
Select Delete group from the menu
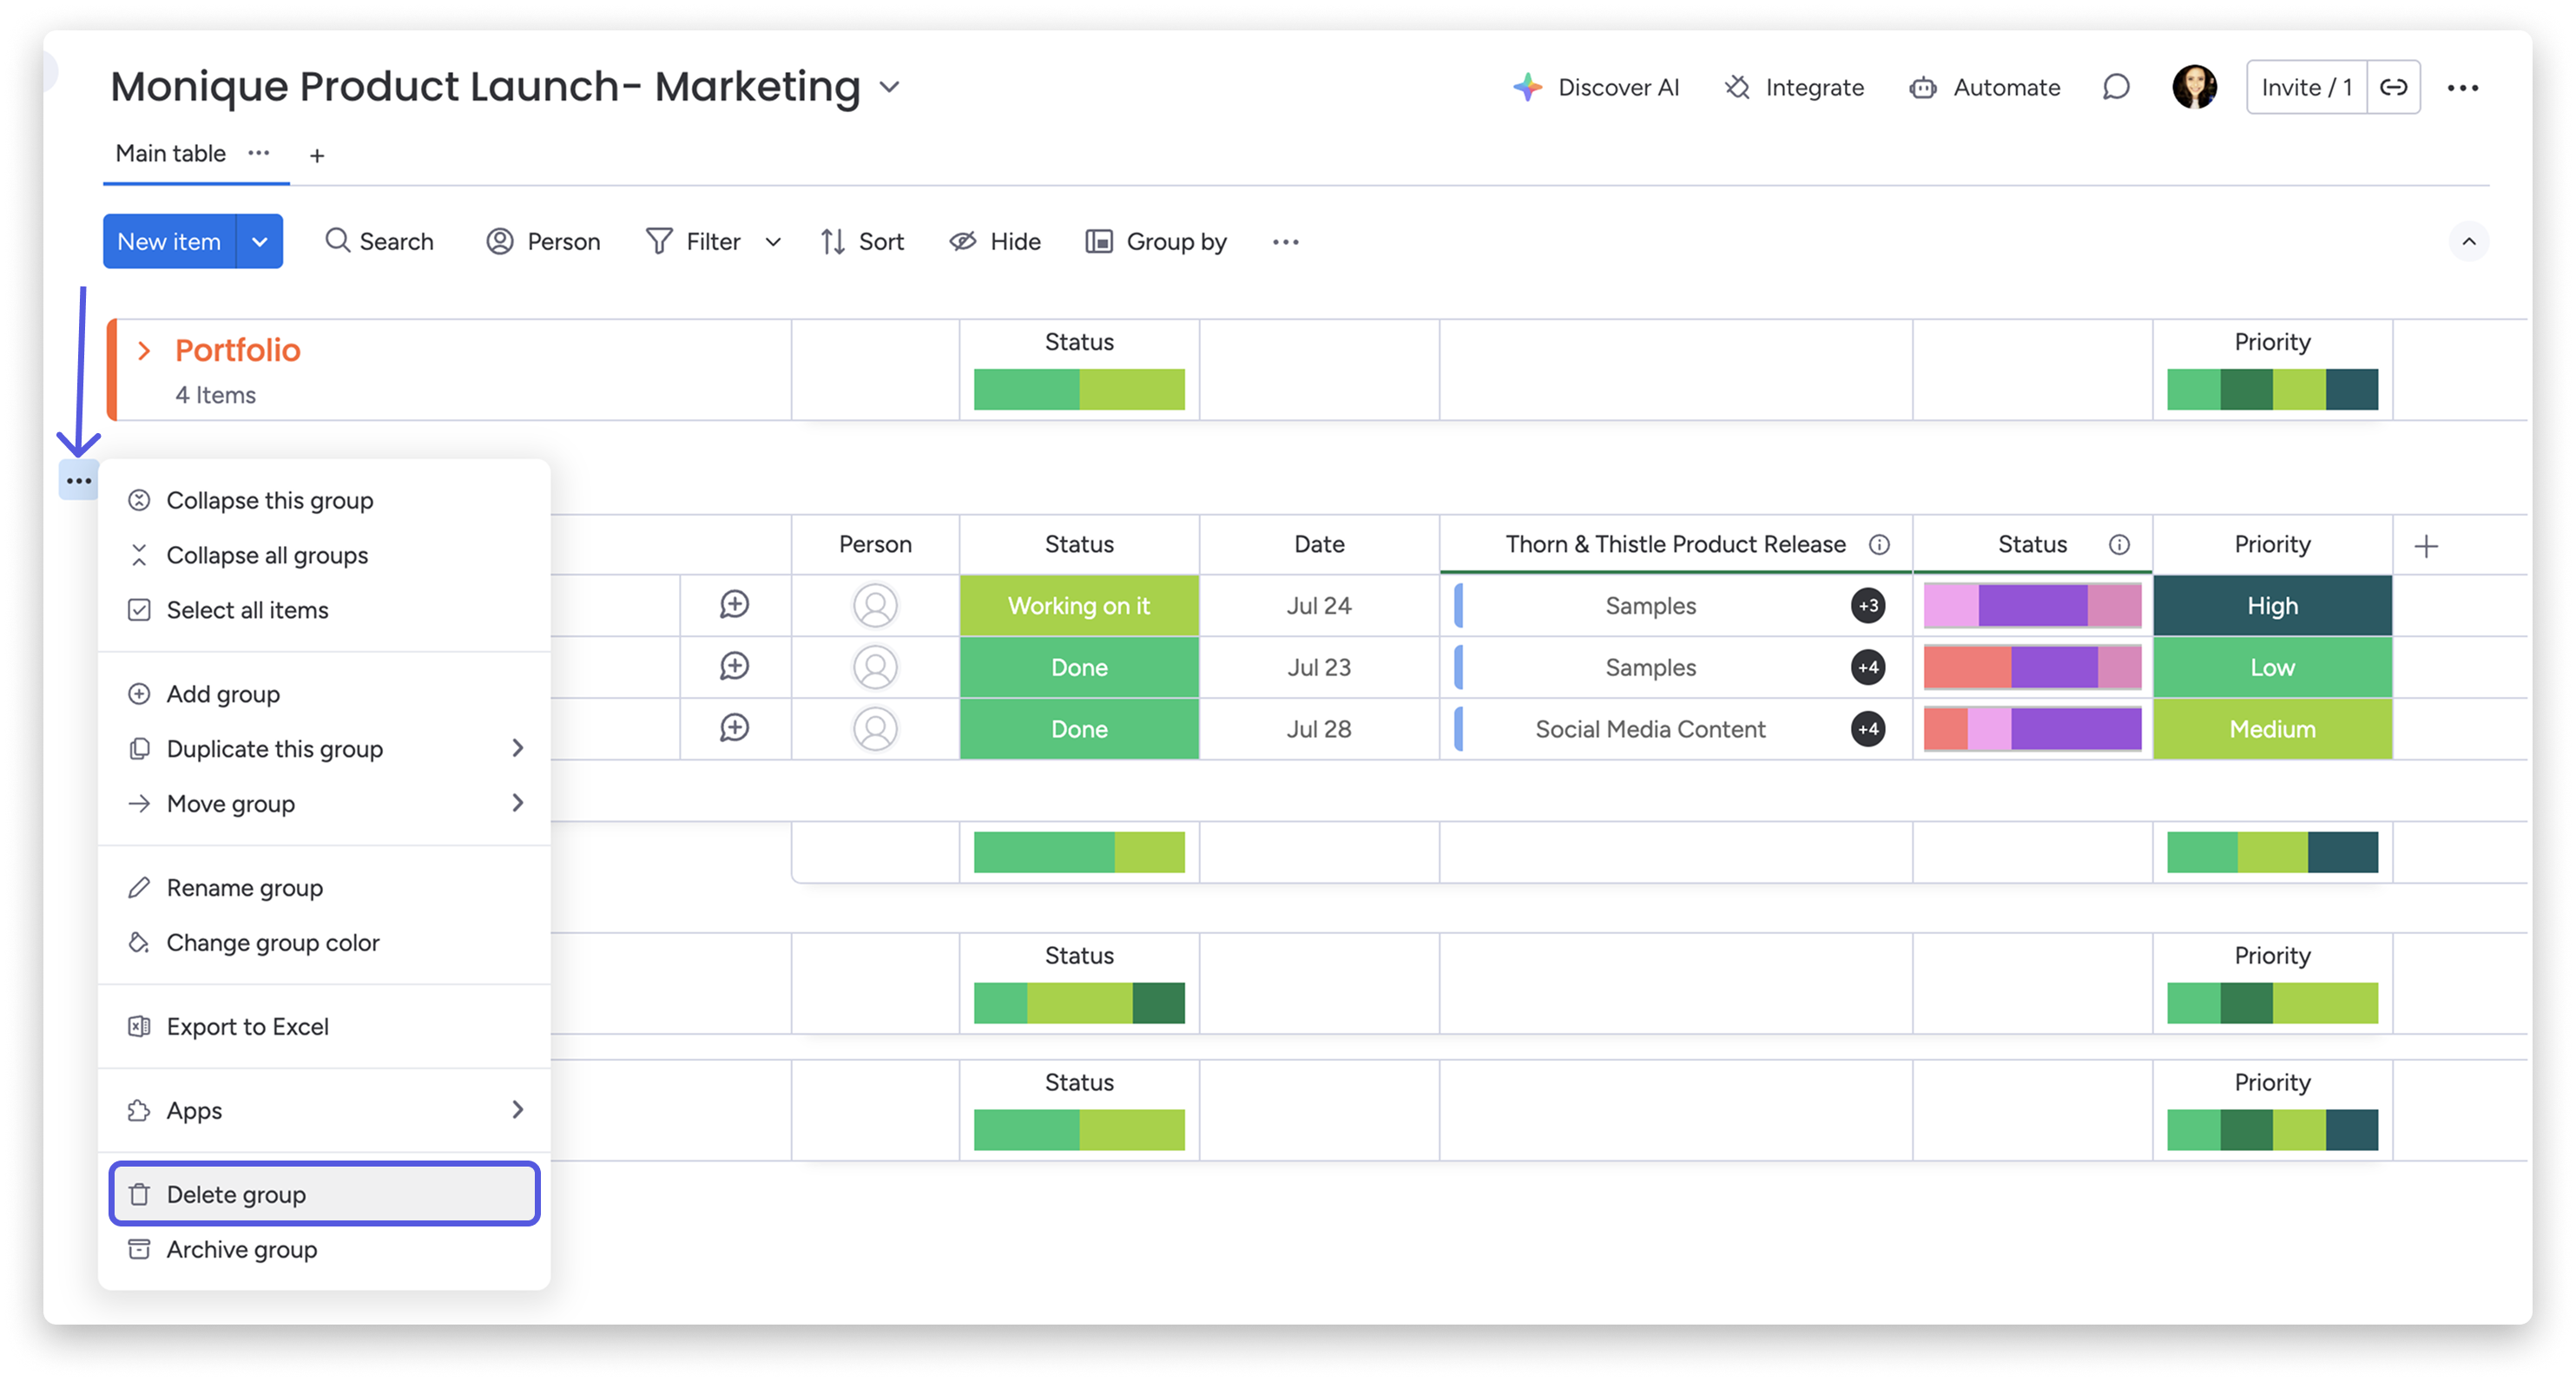point(236,1194)
